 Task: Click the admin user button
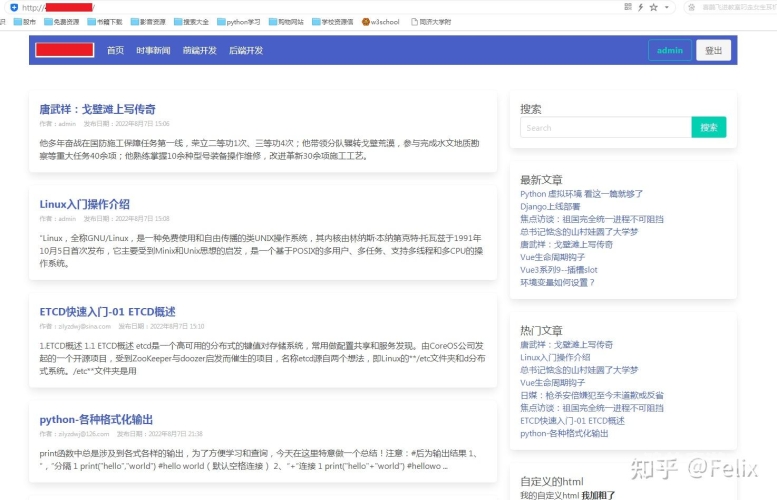[x=670, y=50]
